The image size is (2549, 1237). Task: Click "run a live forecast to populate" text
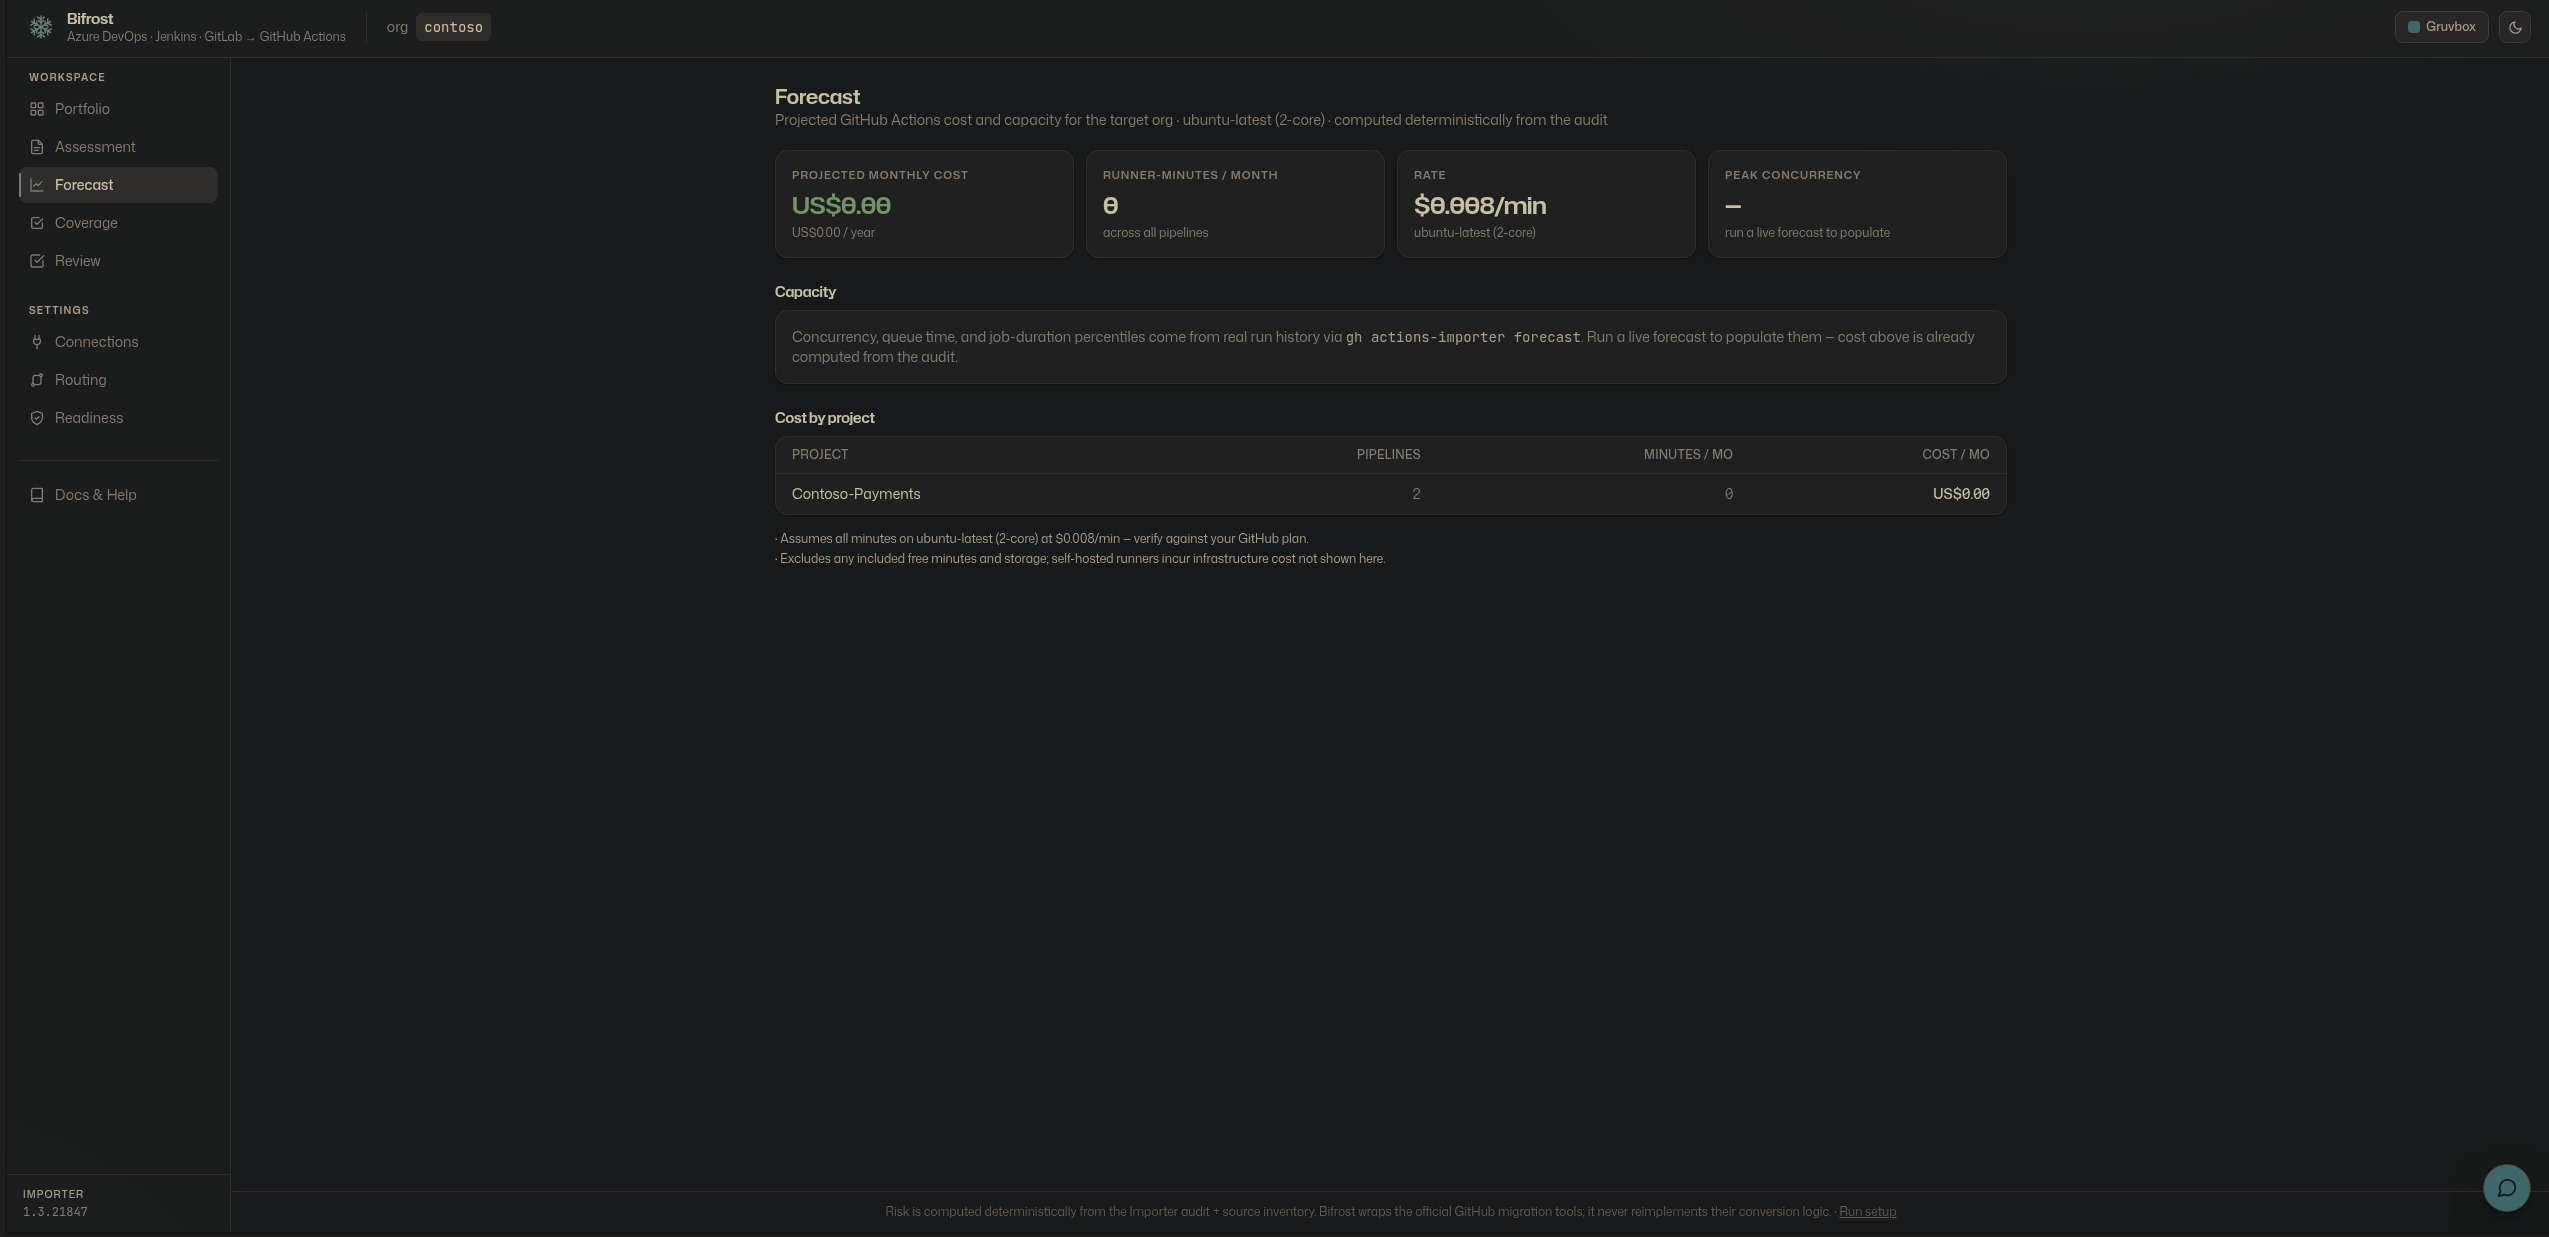1807,233
